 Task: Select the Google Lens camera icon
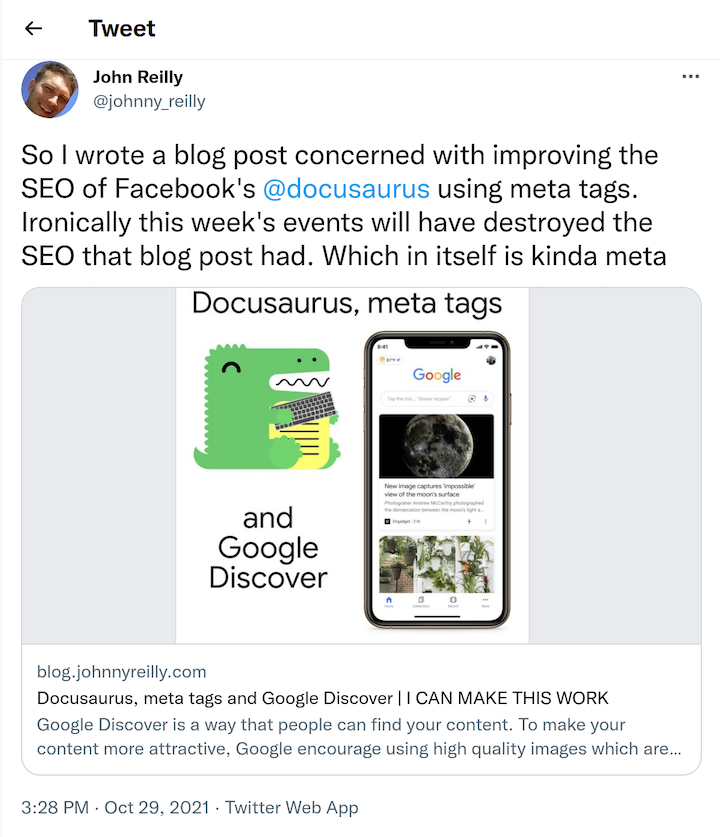pyautogui.click(x=471, y=398)
